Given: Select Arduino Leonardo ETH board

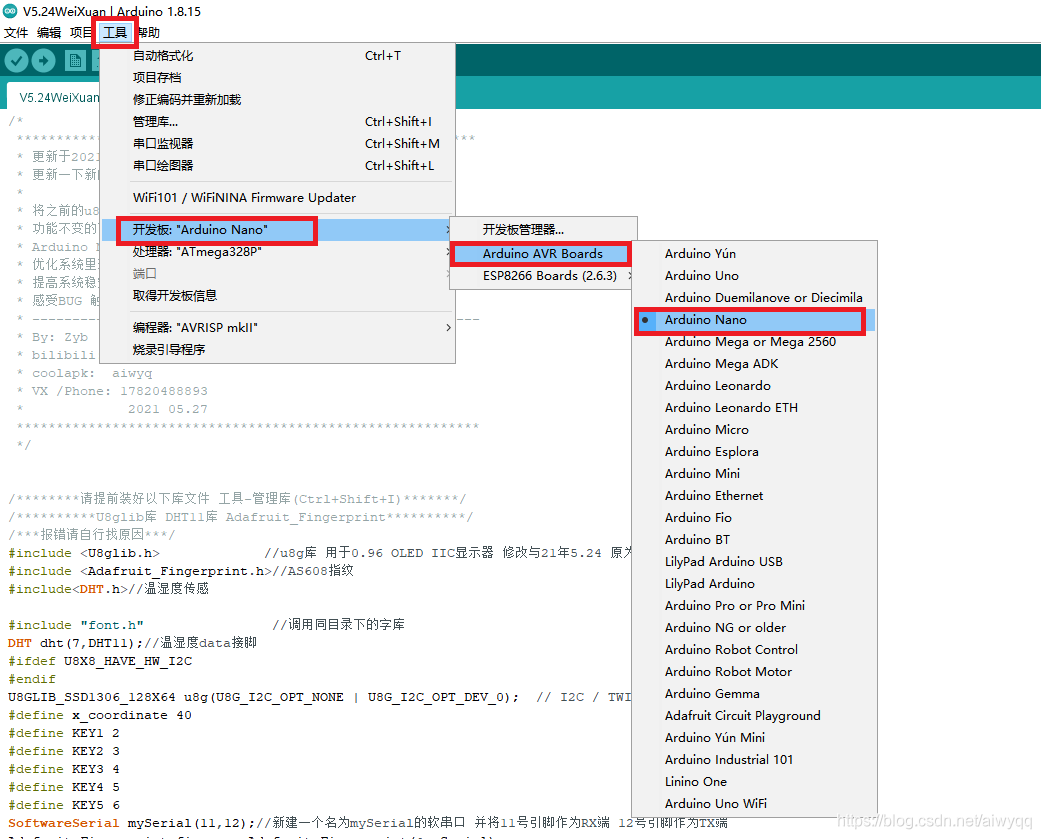Looking at the screenshot, I should click(754, 408).
